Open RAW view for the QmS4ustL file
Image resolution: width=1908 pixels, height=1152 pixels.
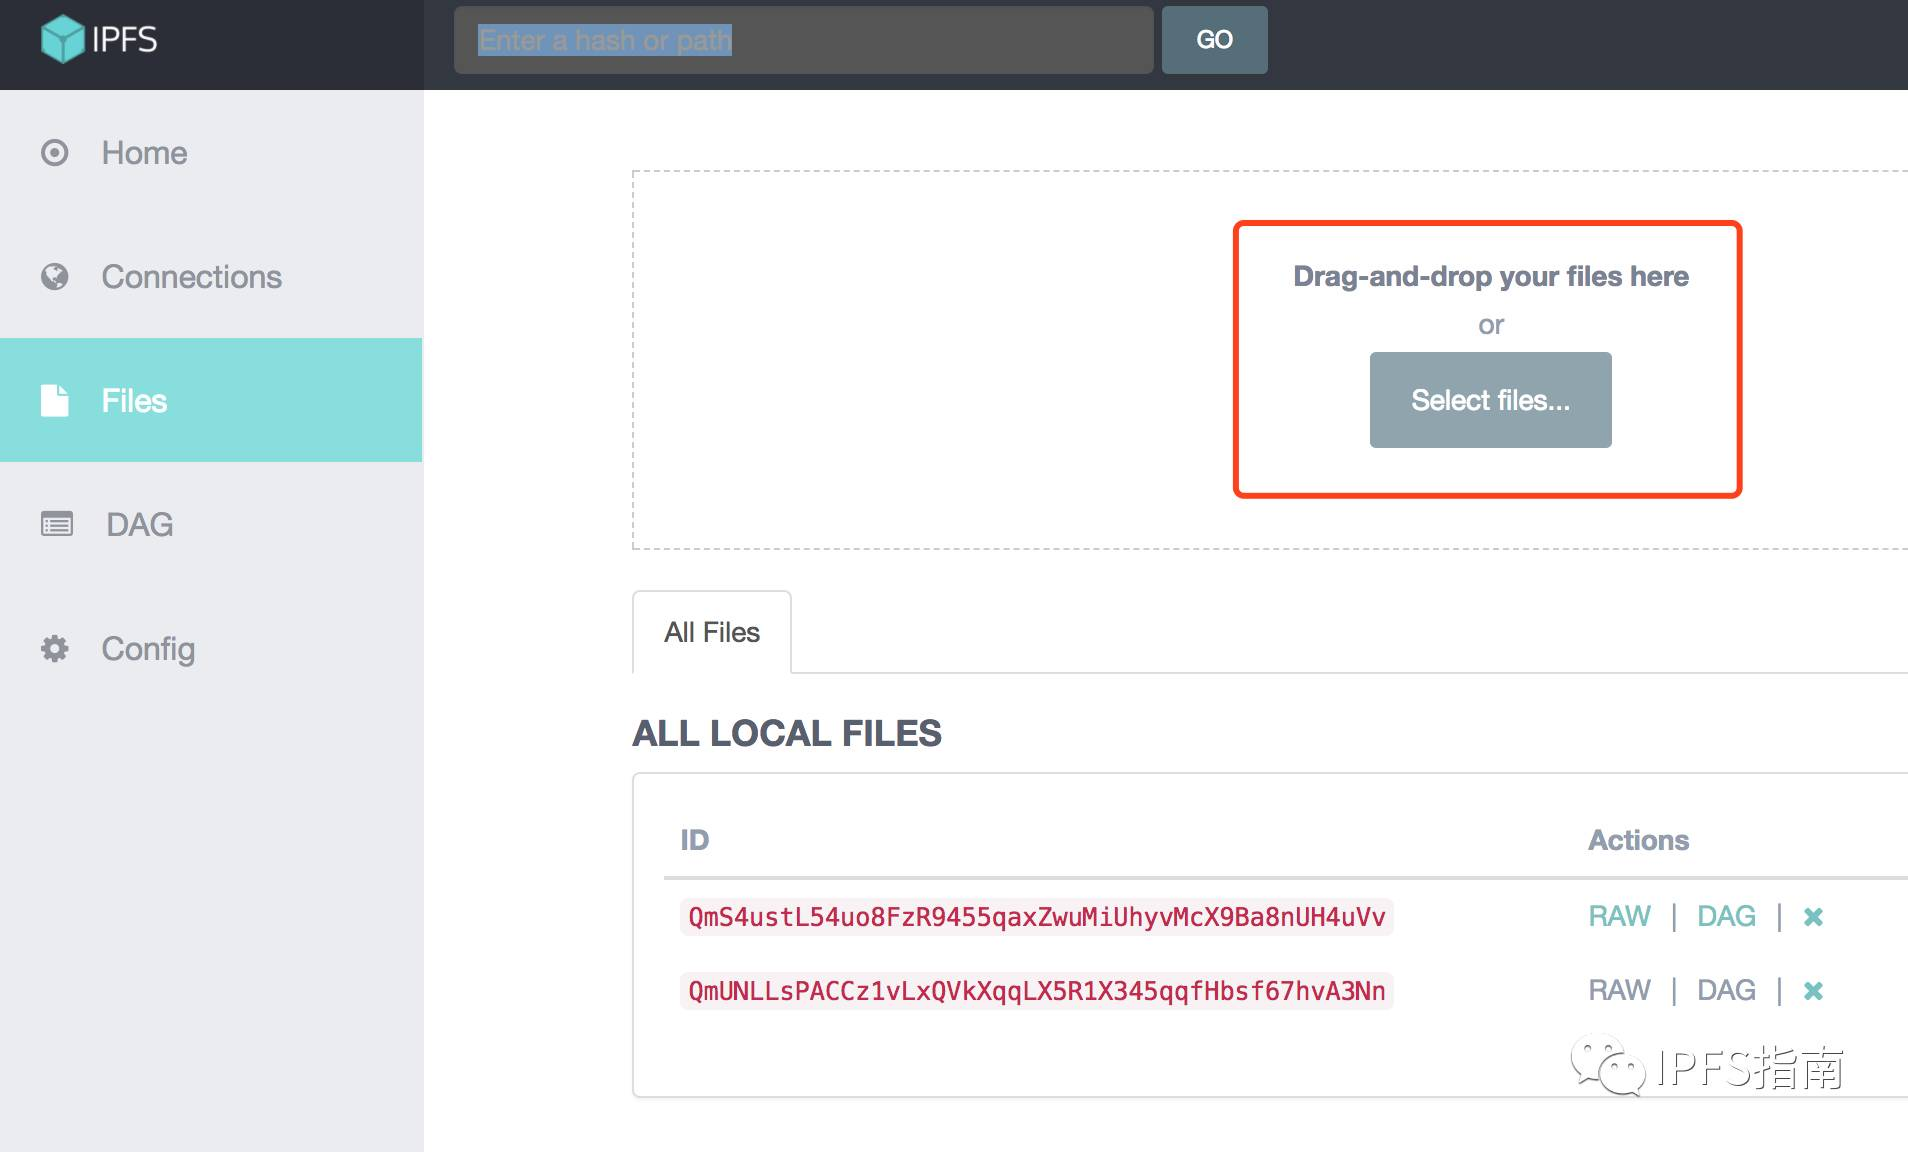pos(1619,916)
